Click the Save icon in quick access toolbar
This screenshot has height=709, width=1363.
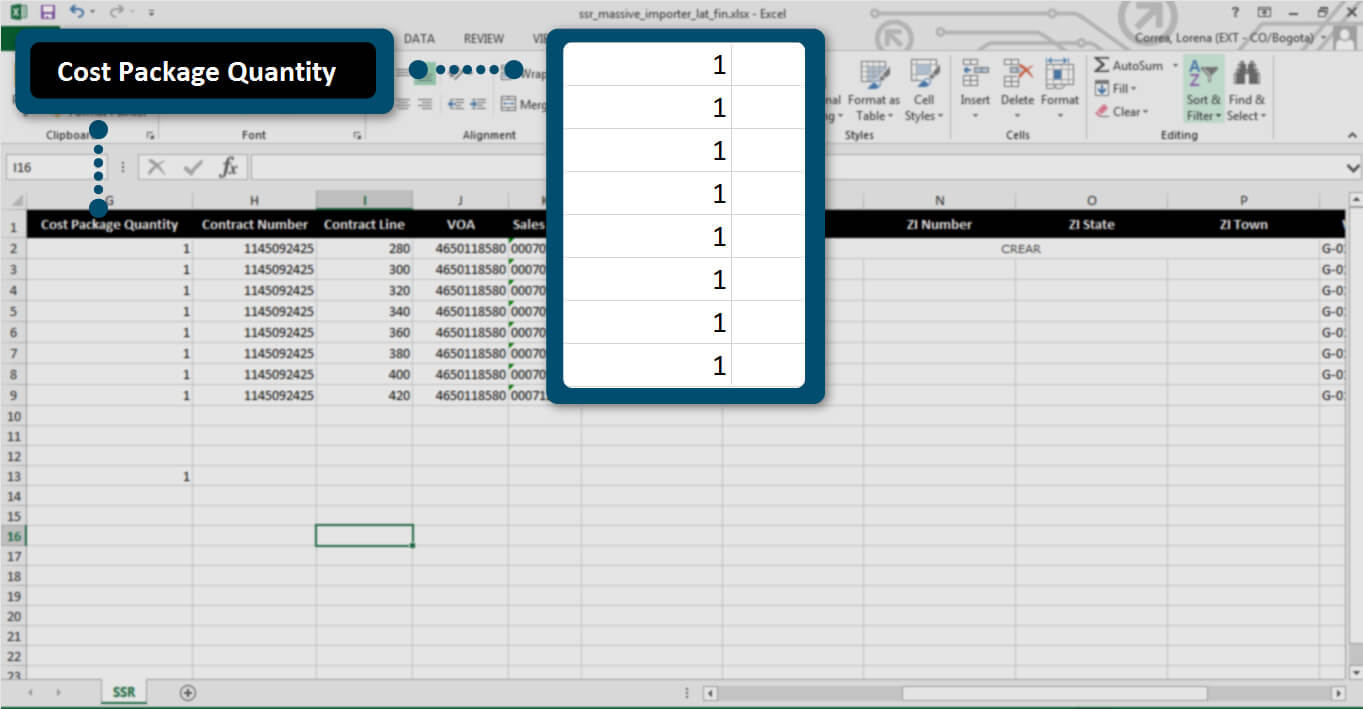[47, 12]
